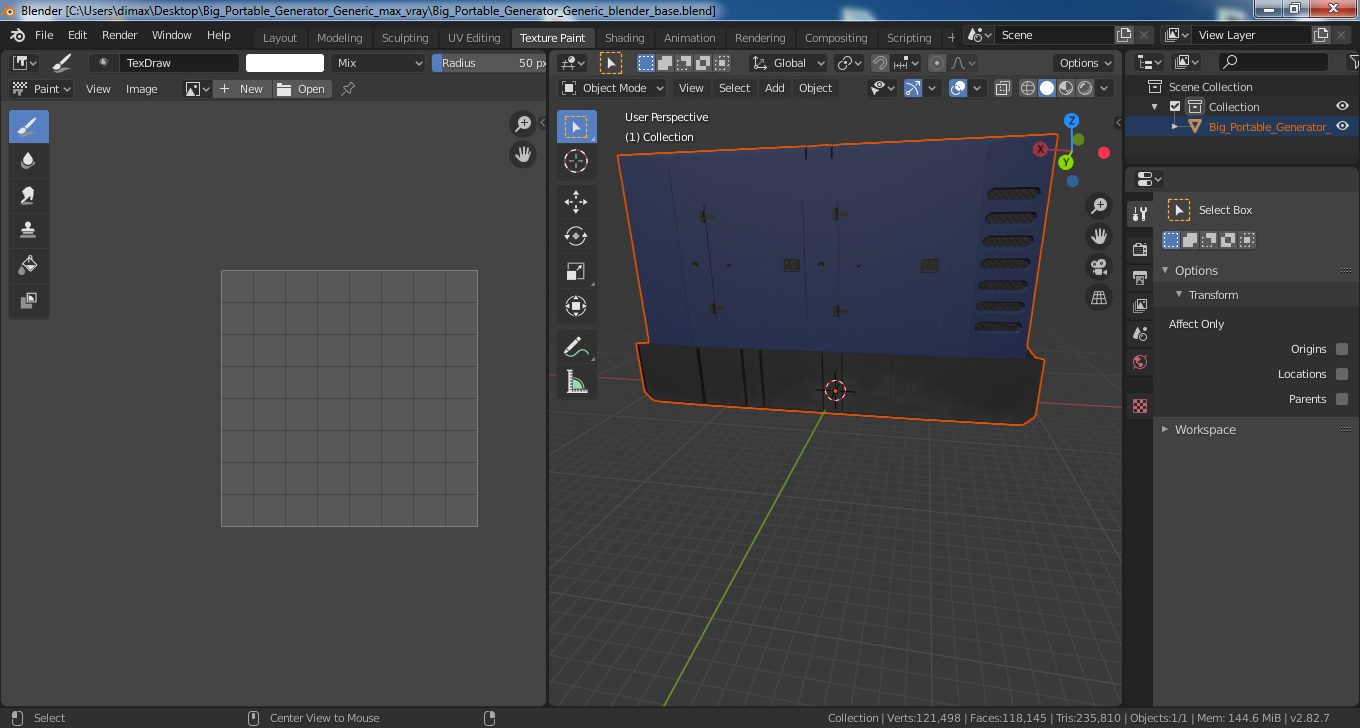
Task: Open the Render menu
Action: click(120, 35)
